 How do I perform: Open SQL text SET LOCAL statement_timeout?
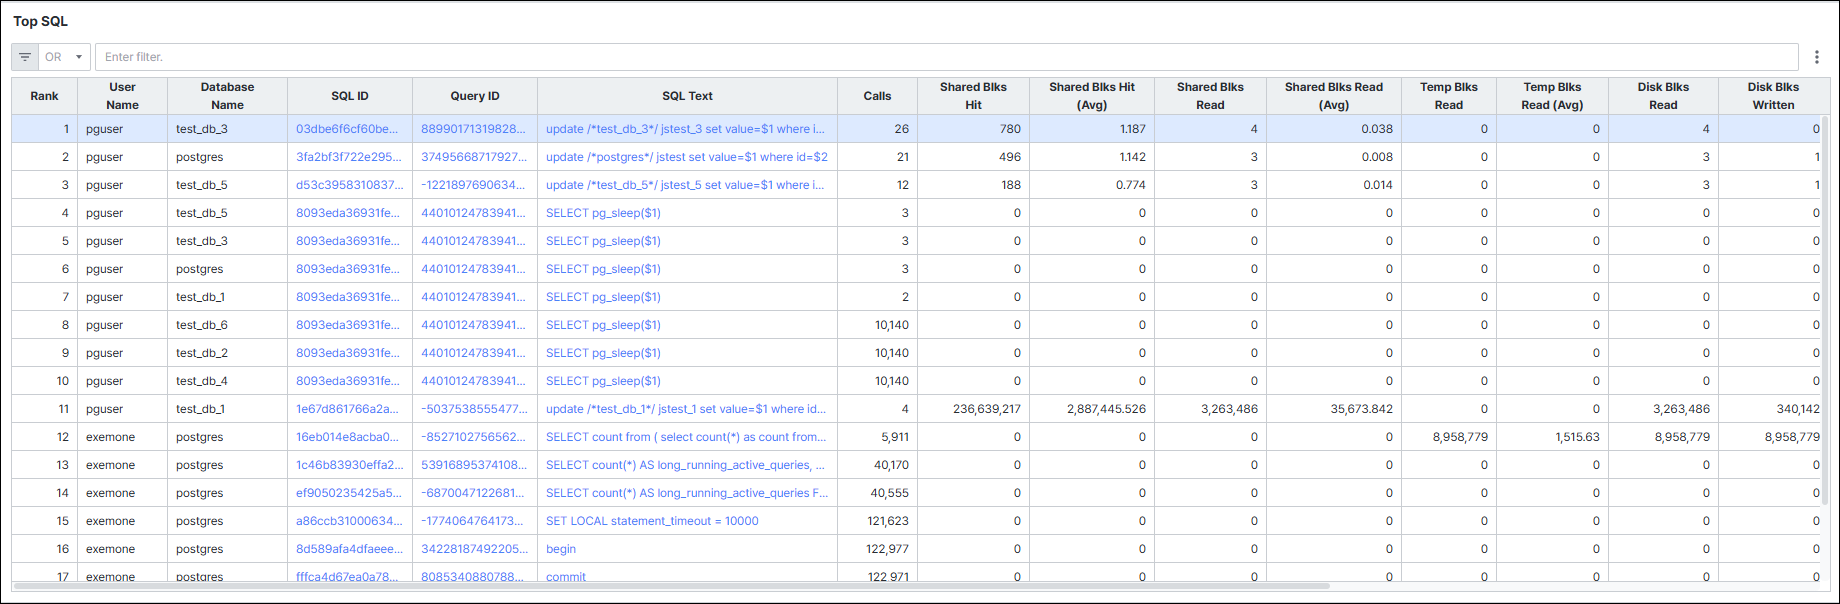click(652, 521)
